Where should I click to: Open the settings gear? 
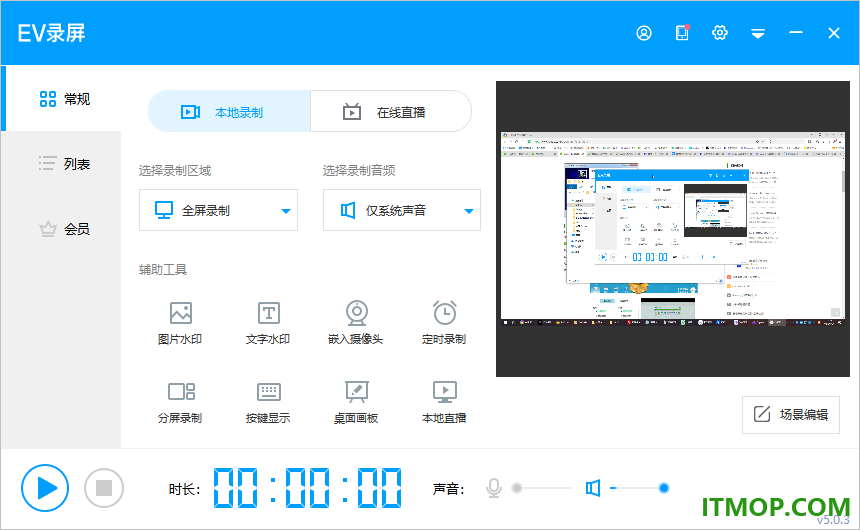[x=720, y=33]
